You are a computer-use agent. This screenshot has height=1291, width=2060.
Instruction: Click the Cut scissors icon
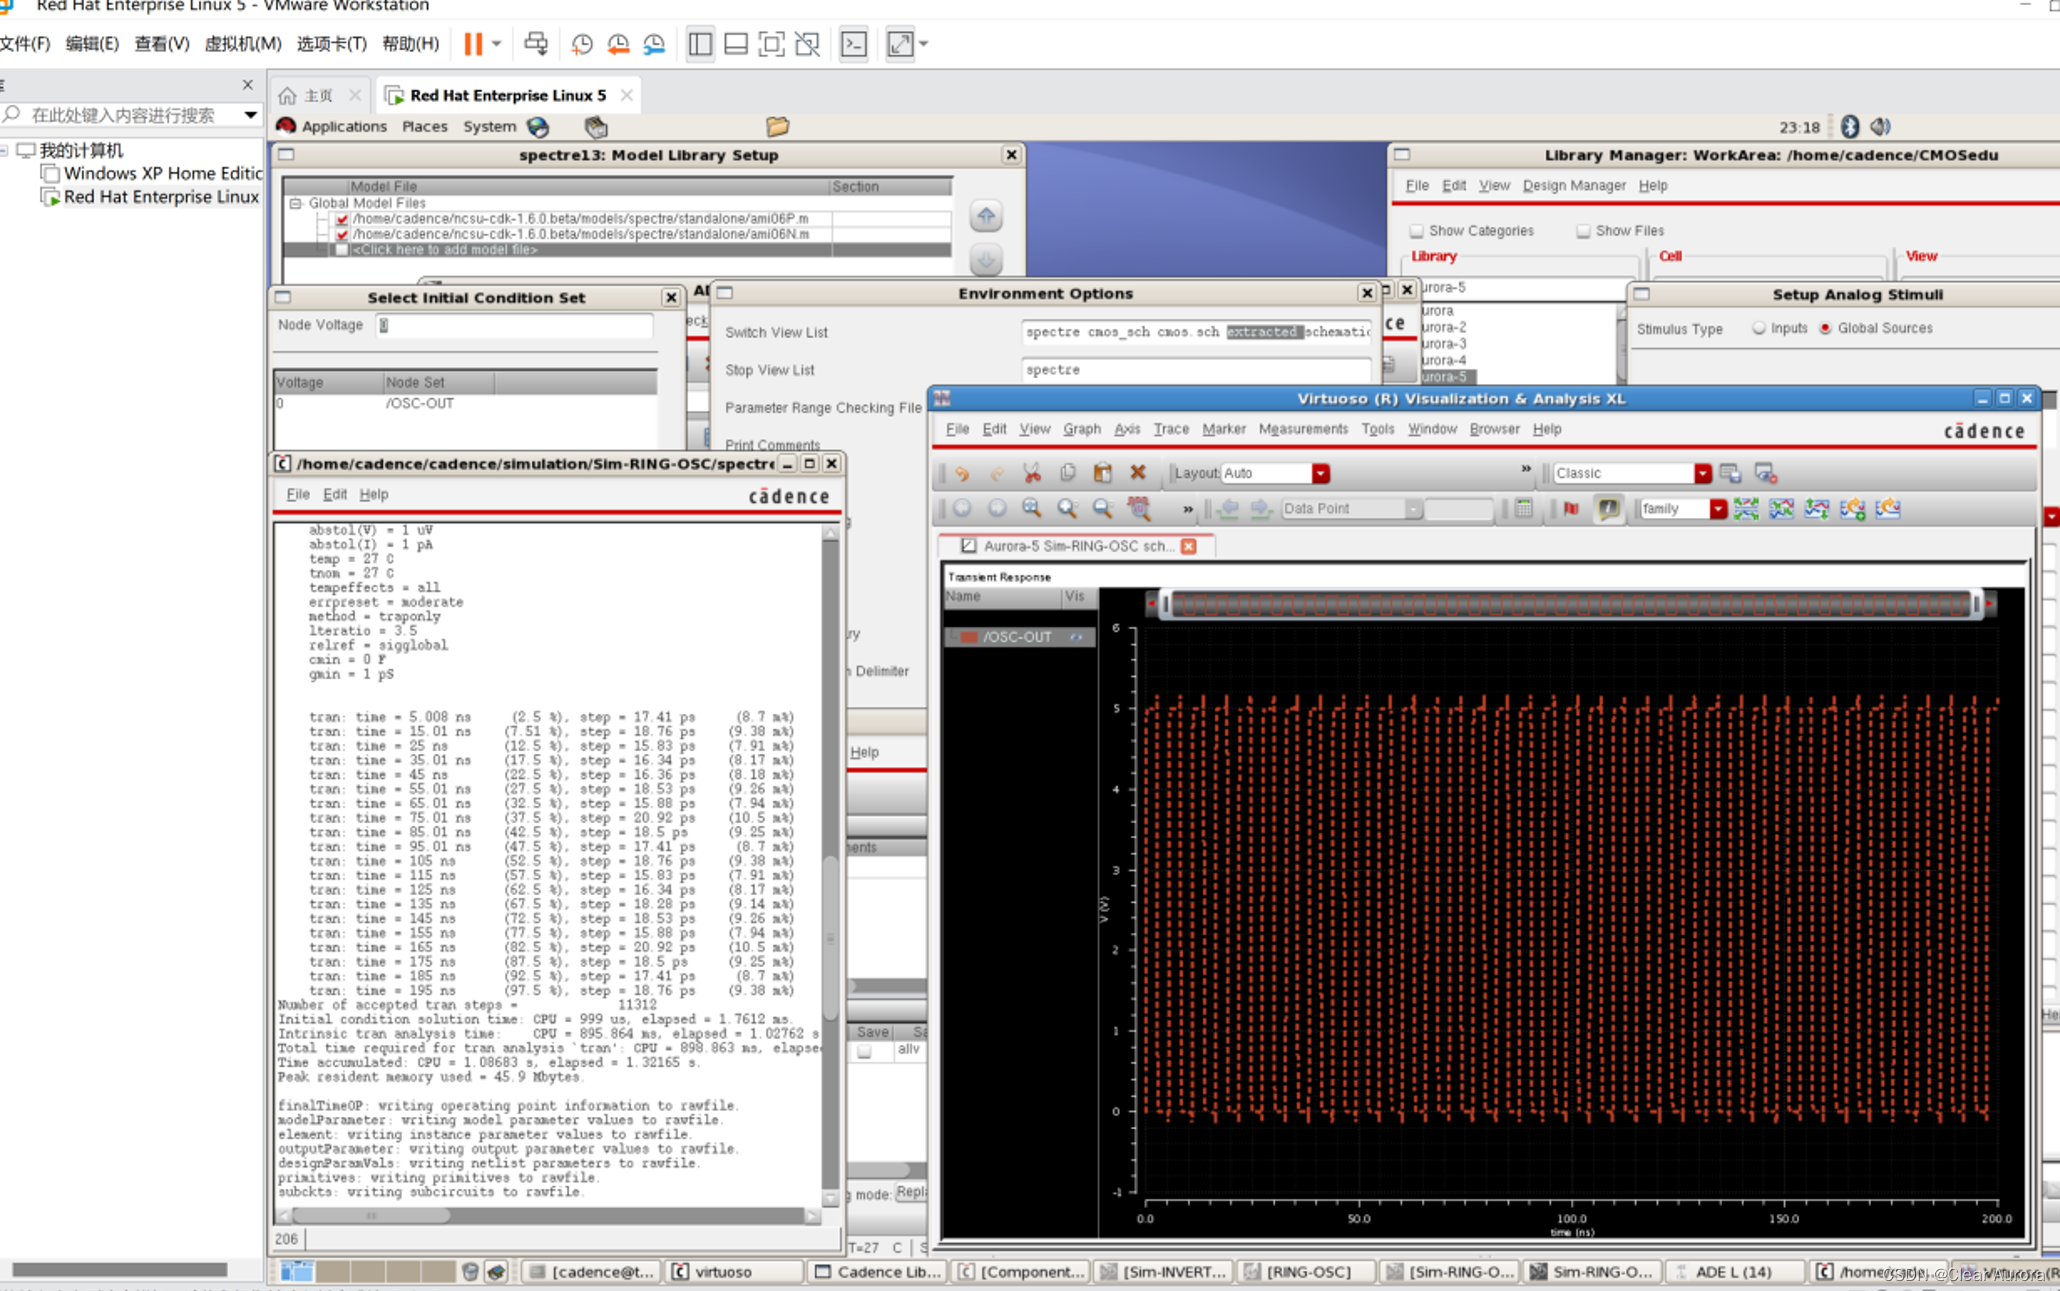click(x=1031, y=473)
